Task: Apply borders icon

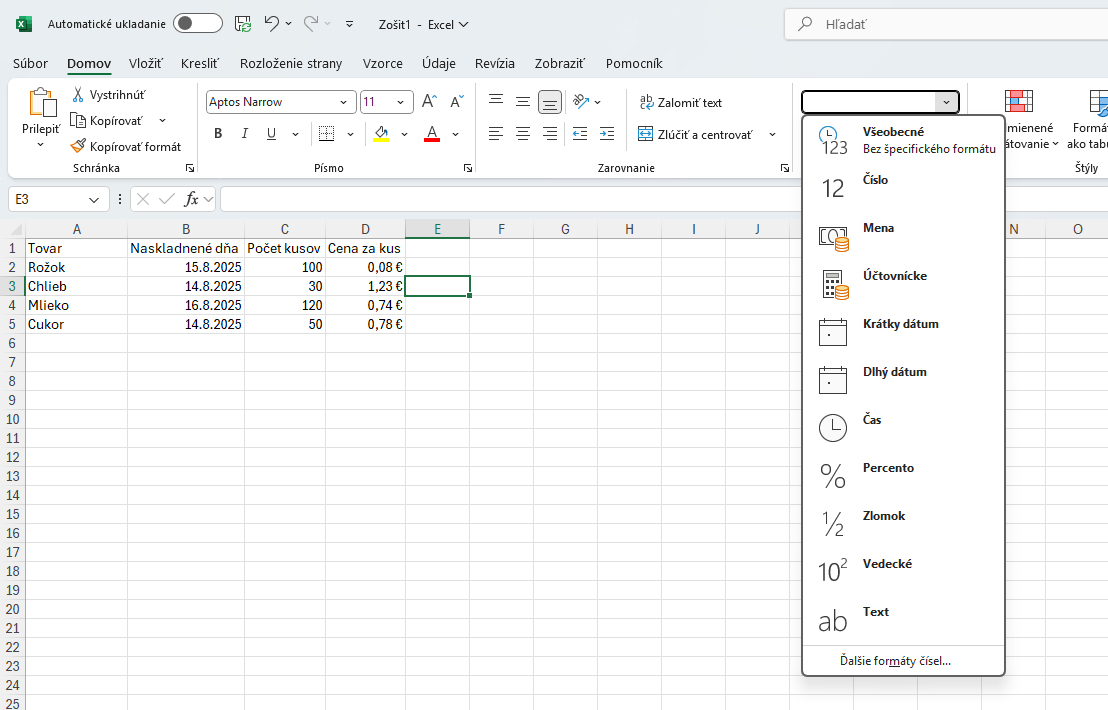Action: [x=326, y=134]
